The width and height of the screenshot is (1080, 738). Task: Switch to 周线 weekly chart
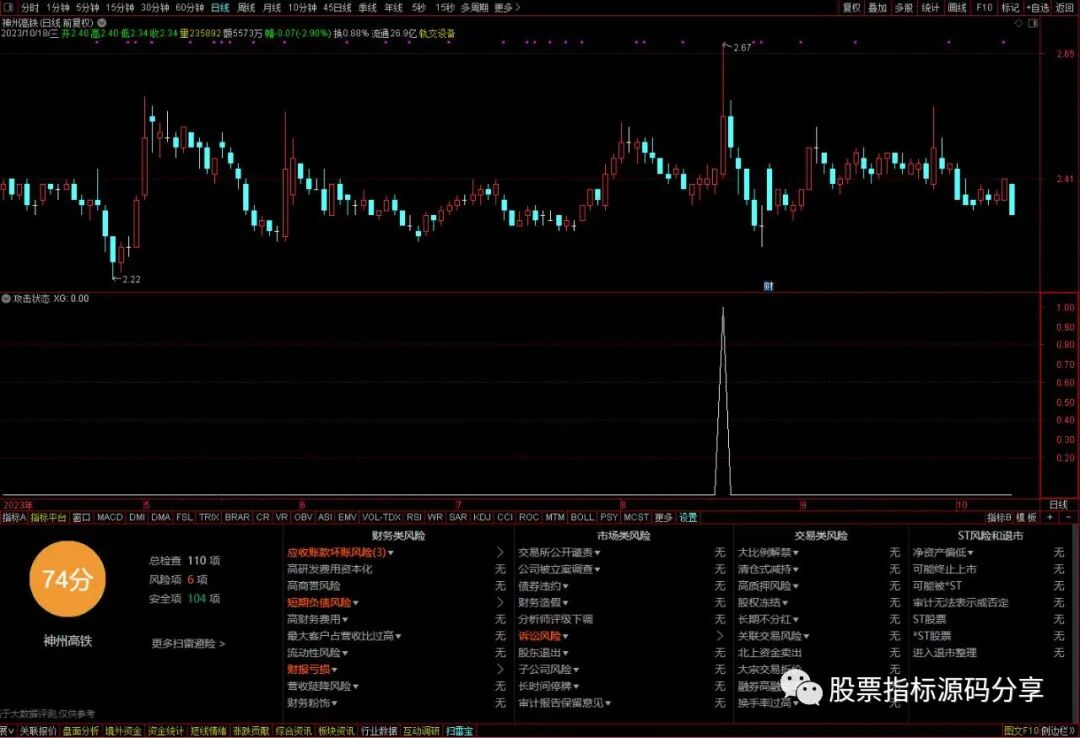point(246,8)
